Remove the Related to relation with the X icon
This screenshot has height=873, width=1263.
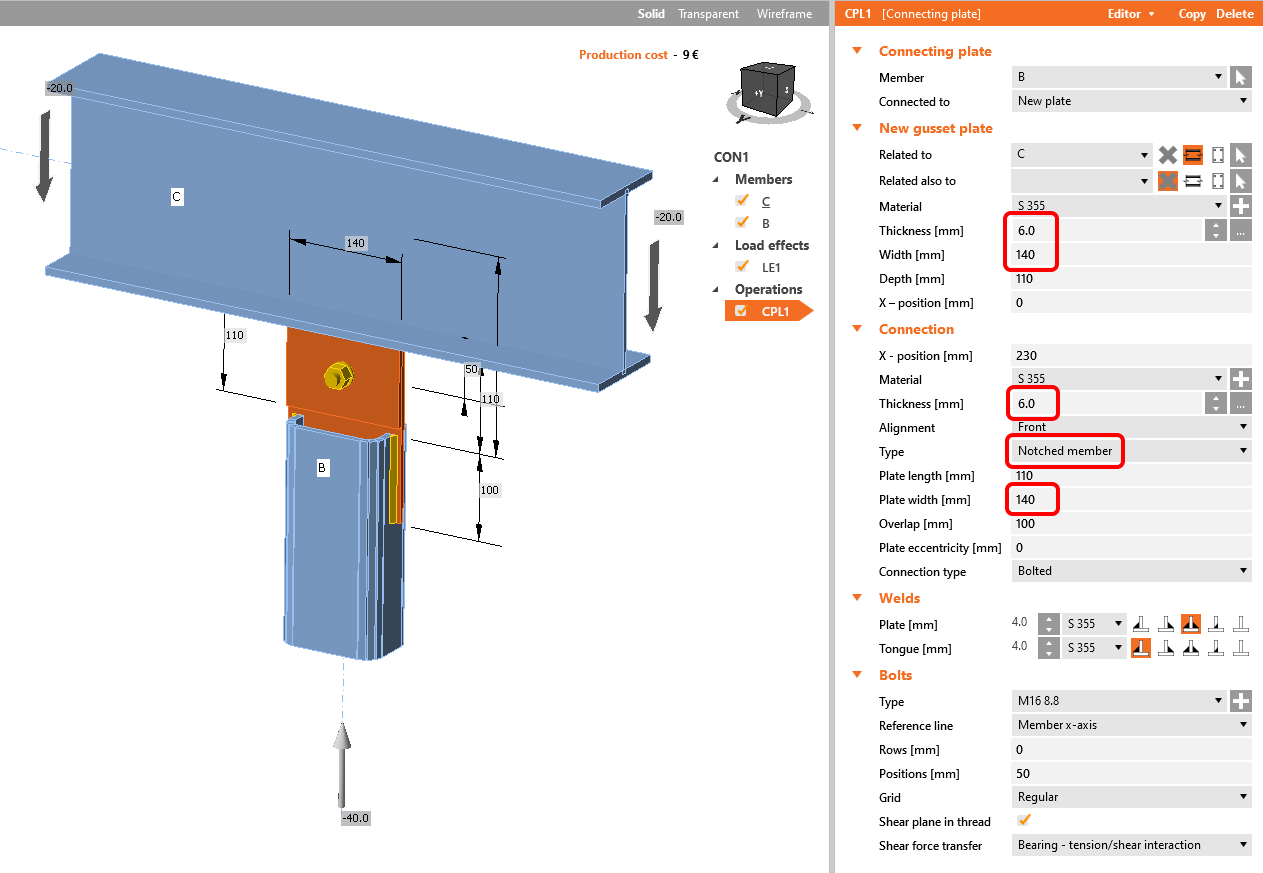pyautogui.click(x=1167, y=155)
